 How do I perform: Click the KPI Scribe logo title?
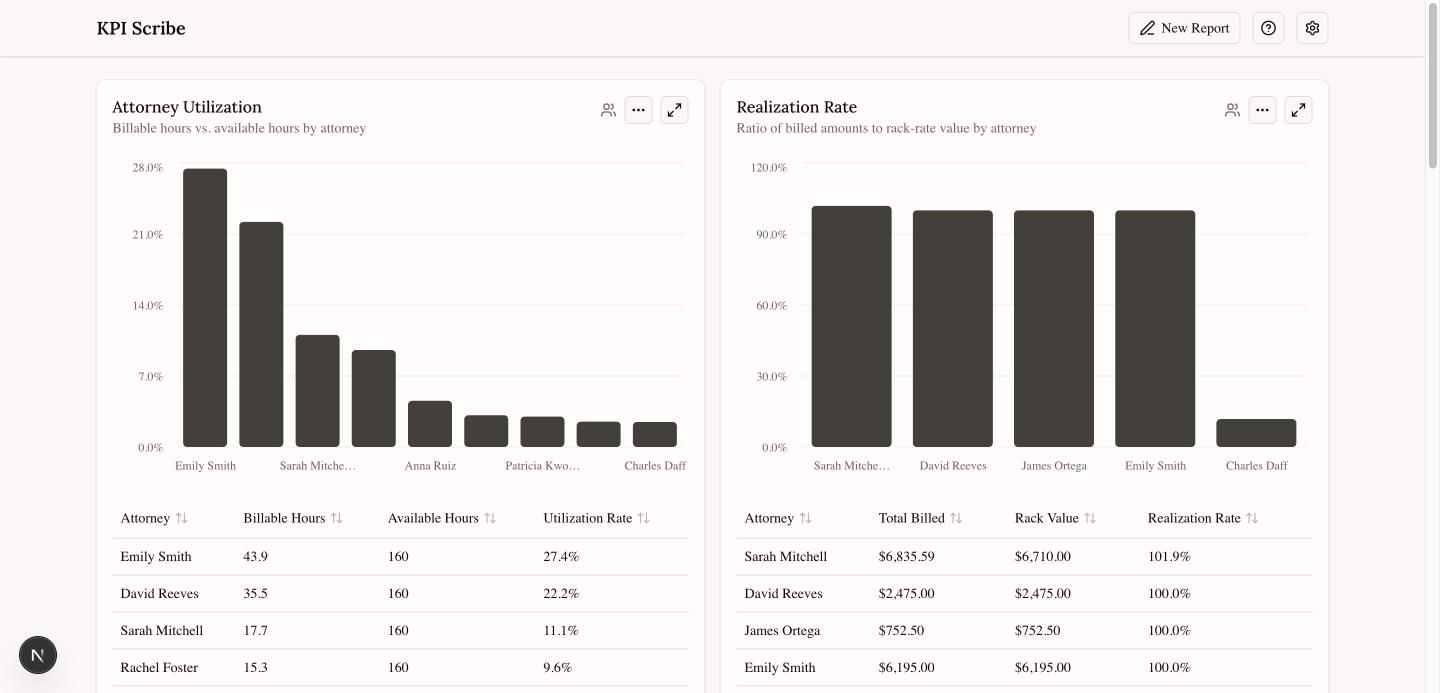(x=141, y=28)
